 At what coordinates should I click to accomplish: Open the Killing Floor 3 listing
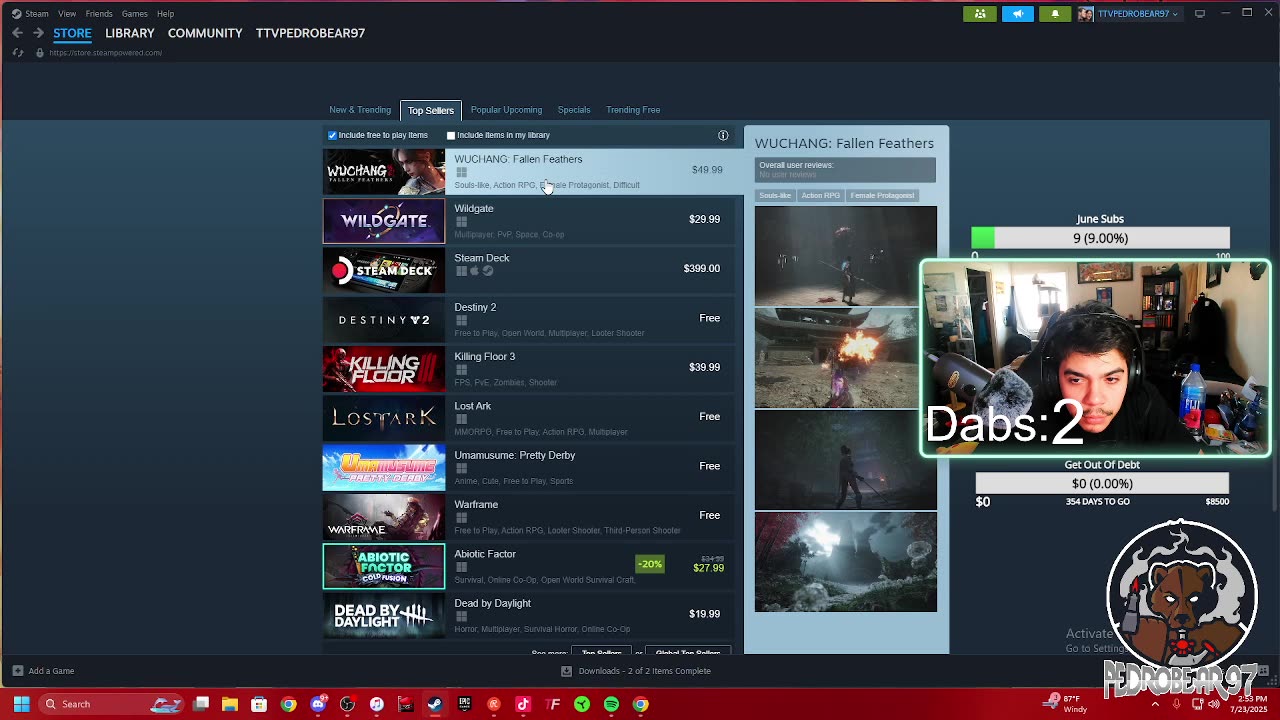click(529, 368)
